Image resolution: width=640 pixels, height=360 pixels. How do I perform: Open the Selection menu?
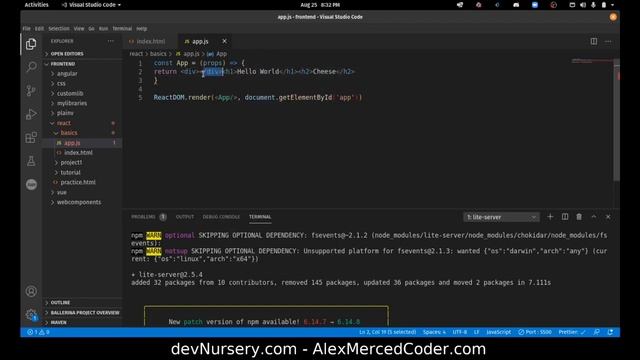tap(59, 29)
